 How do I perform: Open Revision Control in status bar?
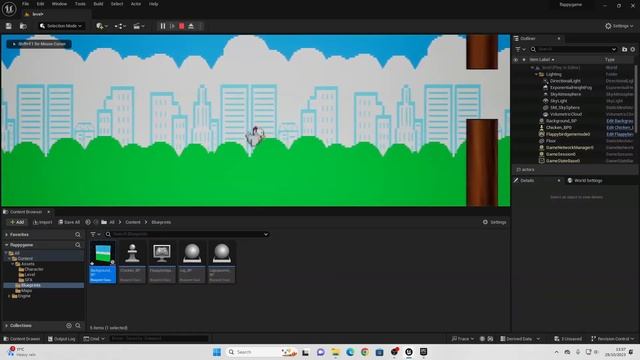coord(613,339)
